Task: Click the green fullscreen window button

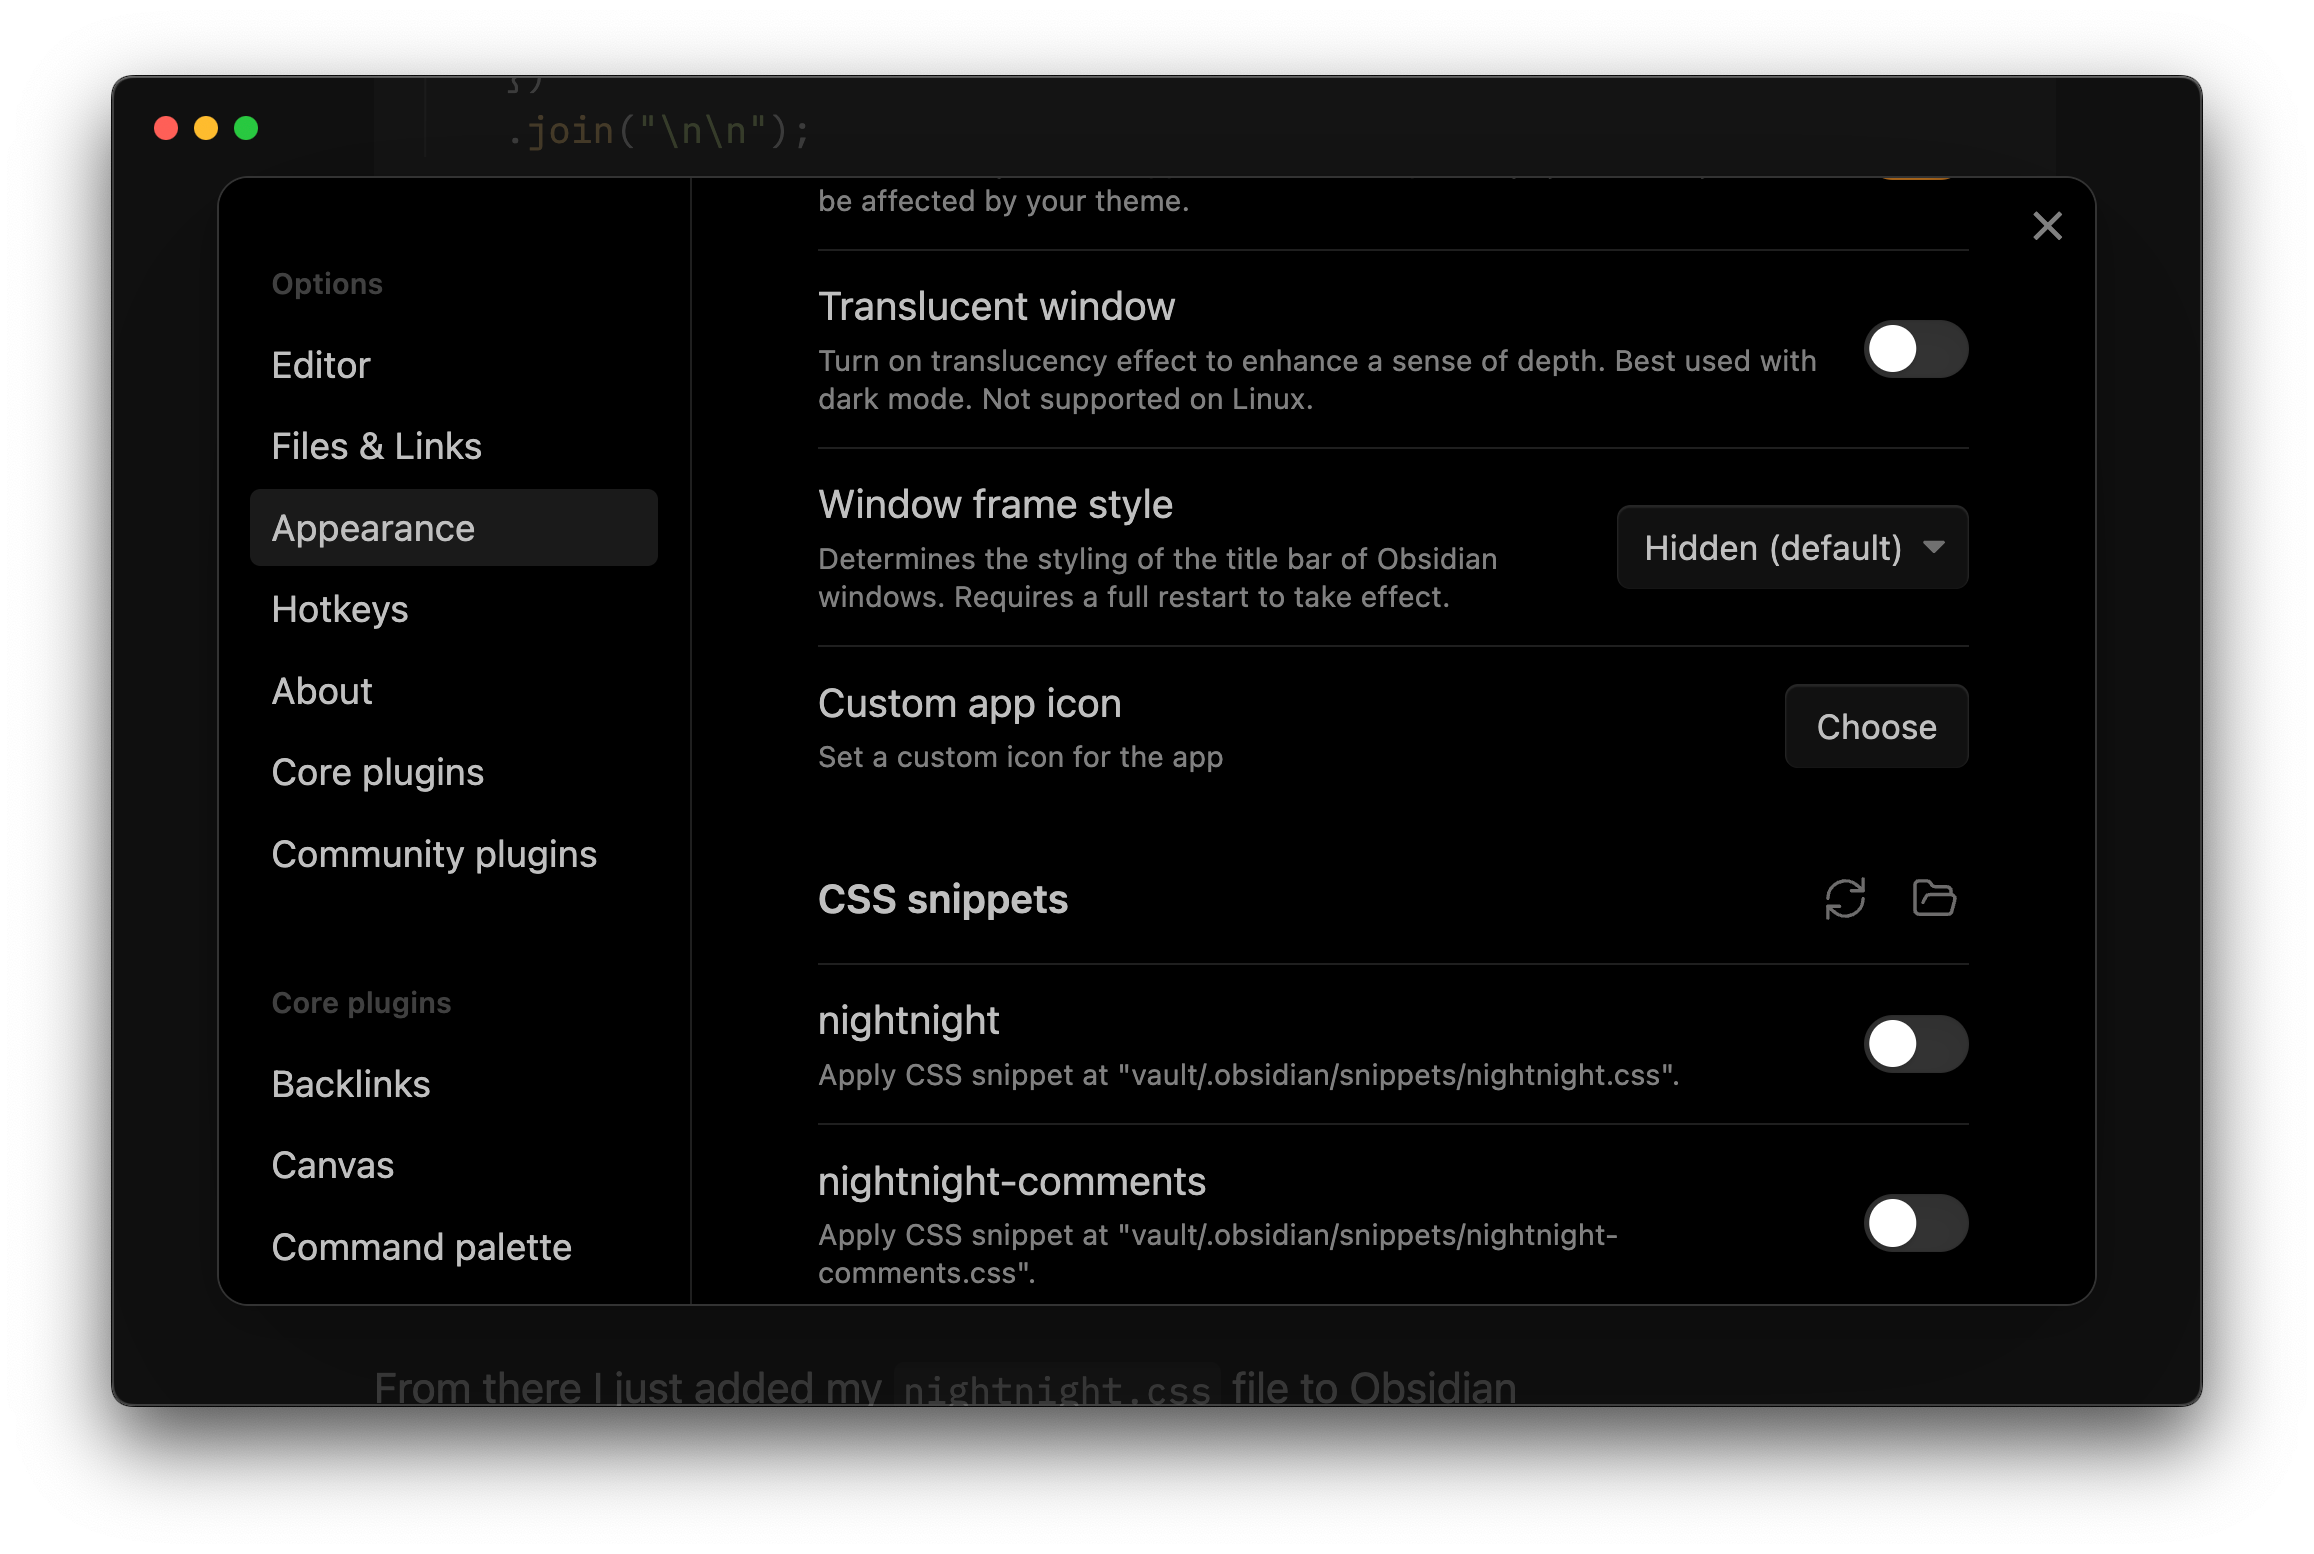Action: (x=246, y=128)
